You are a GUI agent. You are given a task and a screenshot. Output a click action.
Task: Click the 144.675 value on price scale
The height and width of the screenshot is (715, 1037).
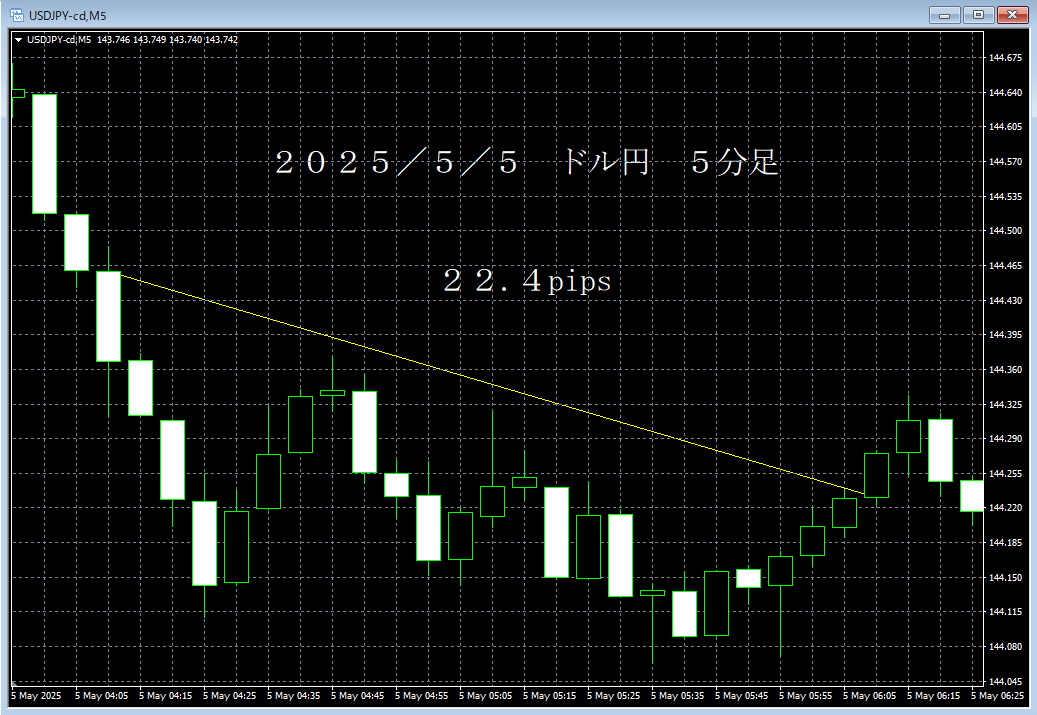1007,57
